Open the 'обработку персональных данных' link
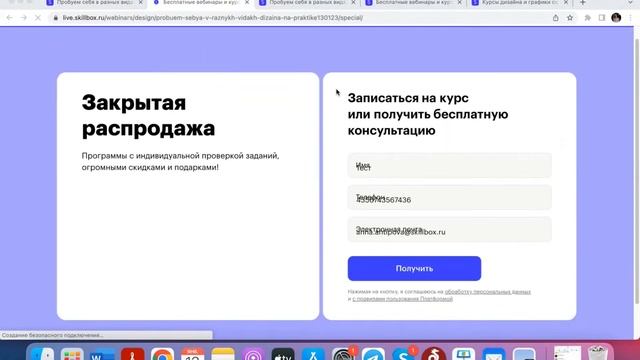 (488, 292)
